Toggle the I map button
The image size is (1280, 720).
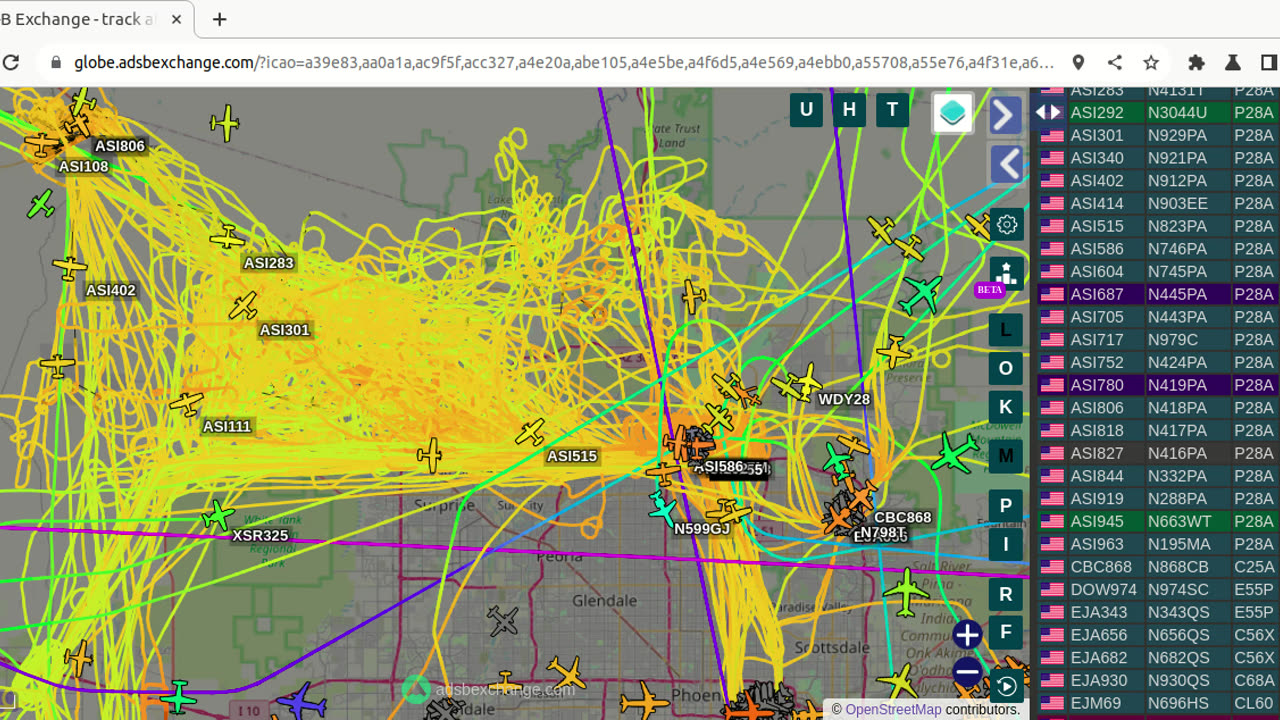[x=1006, y=545]
